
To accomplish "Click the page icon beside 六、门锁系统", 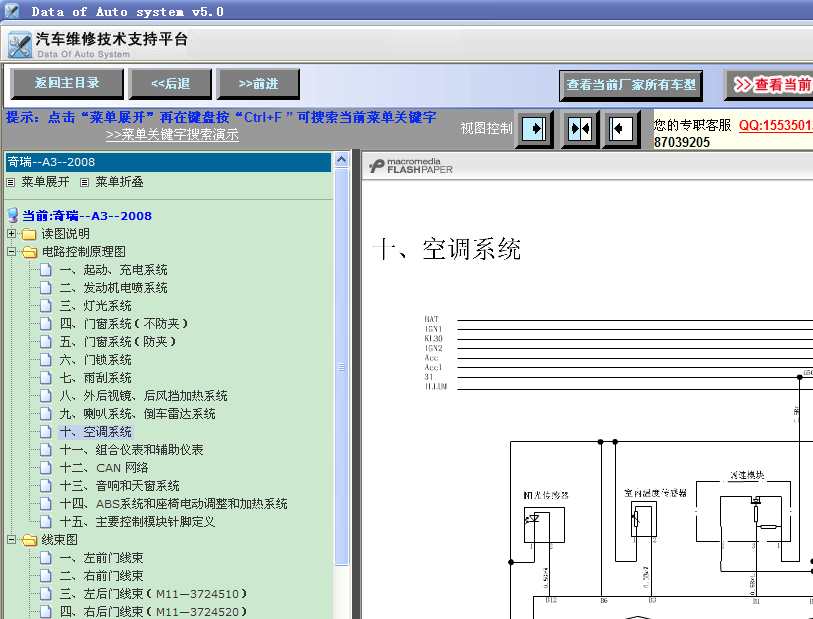I will [46, 360].
